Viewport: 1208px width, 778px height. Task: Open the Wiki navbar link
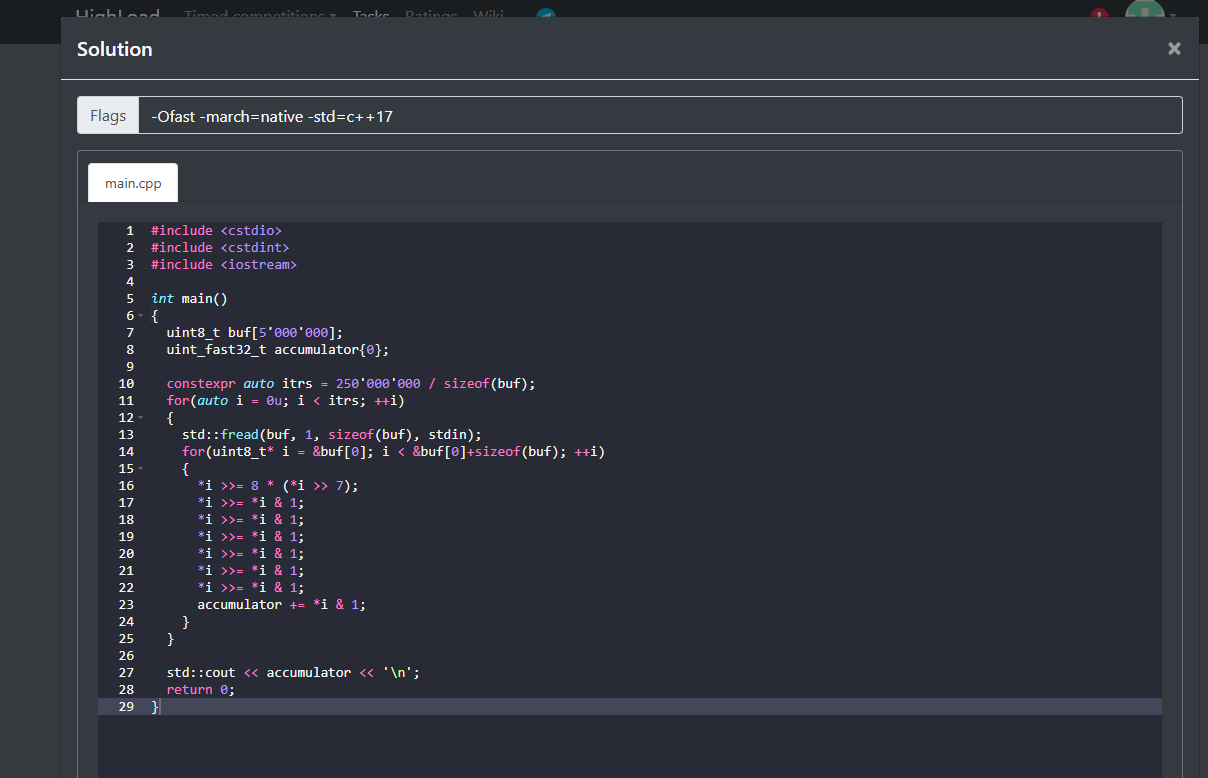pos(488,15)
